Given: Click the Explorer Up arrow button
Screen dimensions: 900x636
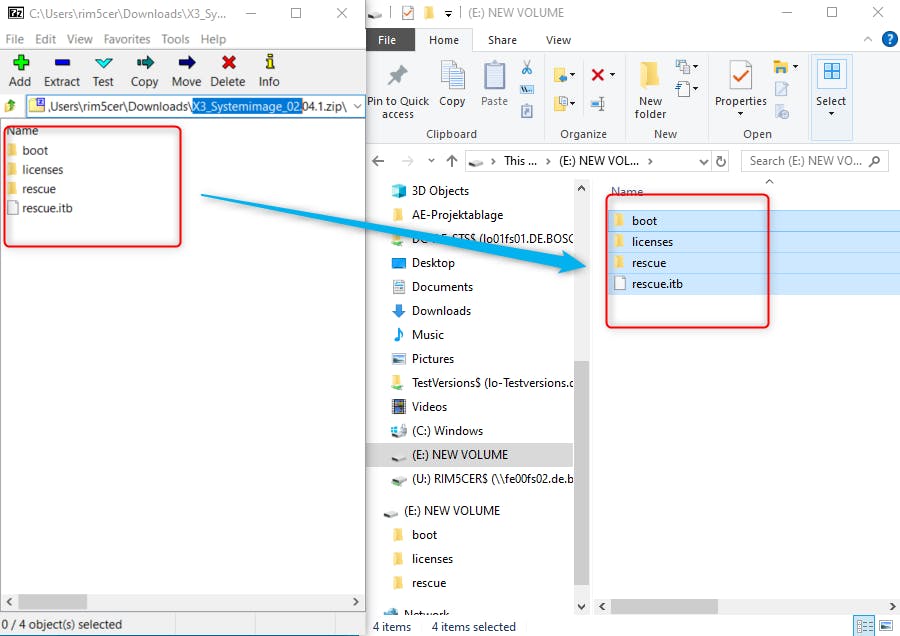Looking at the screenshot, I should (452, 160).
